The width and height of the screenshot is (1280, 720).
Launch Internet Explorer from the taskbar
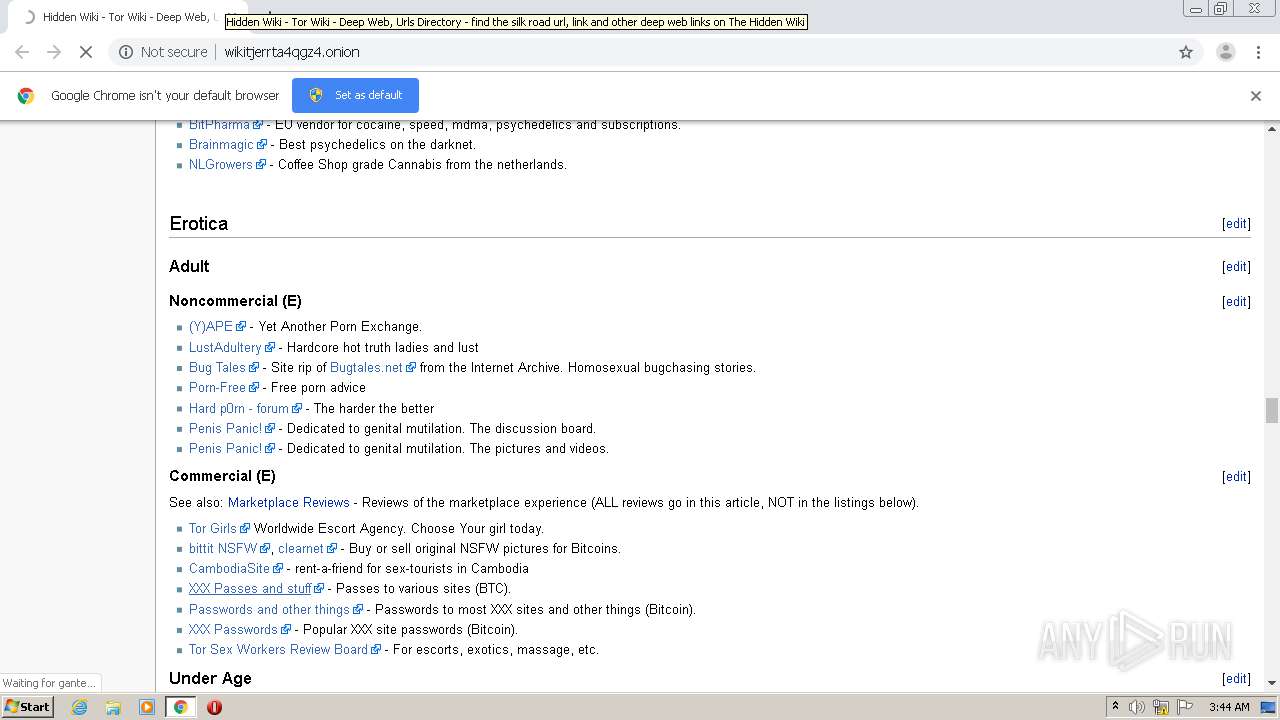click(79, 707)
